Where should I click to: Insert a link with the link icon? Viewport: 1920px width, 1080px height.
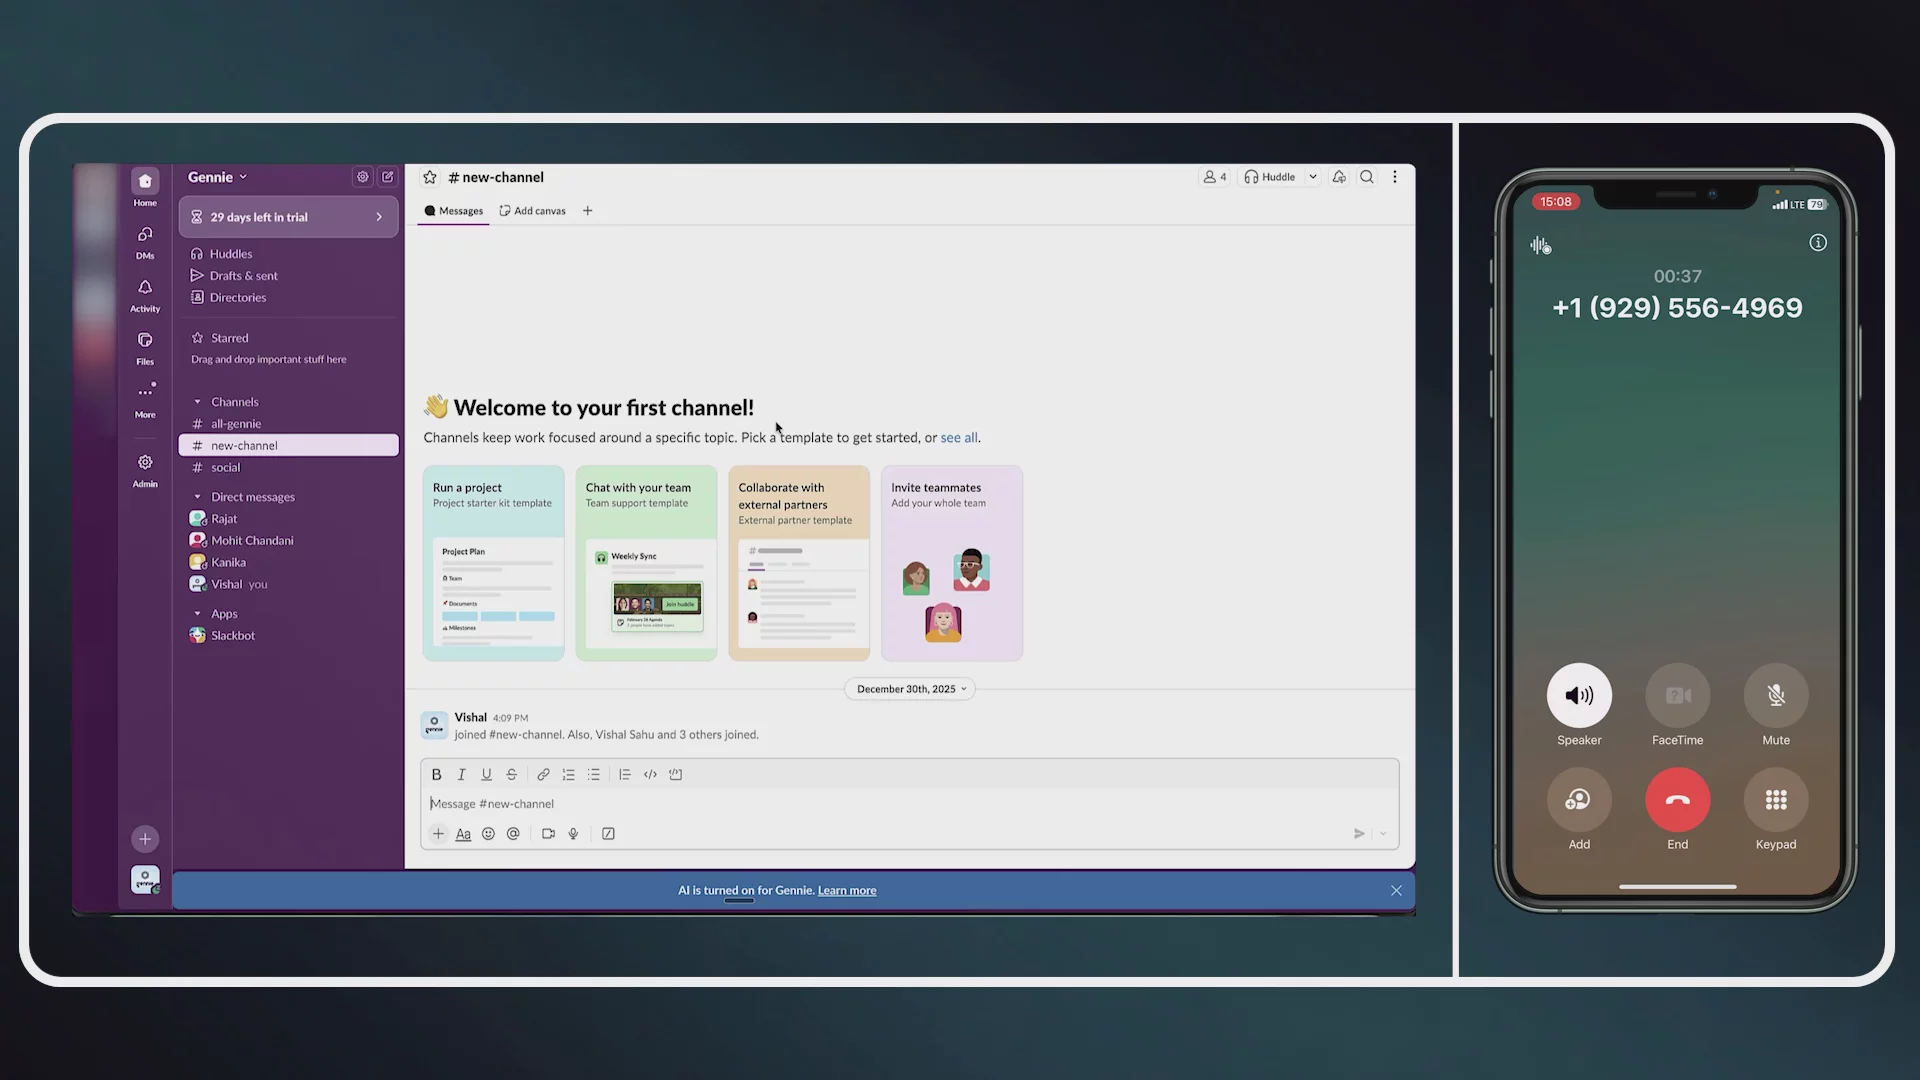click(x=543, y=774)
